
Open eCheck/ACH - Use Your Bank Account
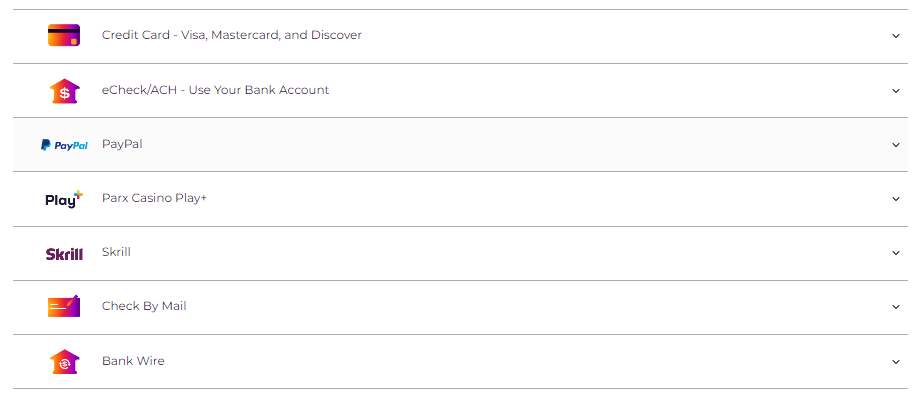pyautogui.click(x=216, y=90)
